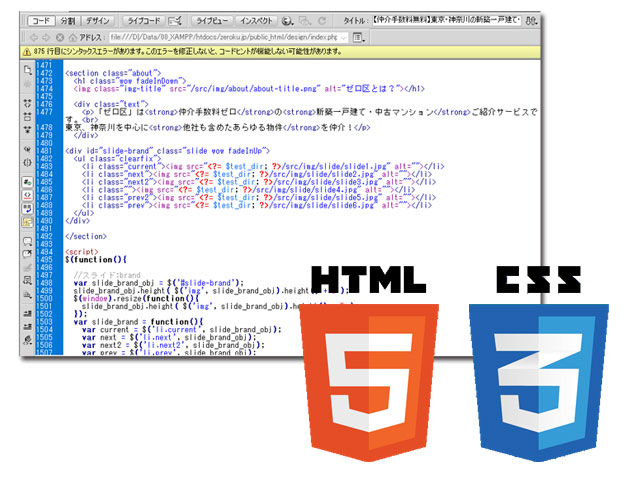Click the visual aids icon beside the globe
Screen dimensions: 640x480
pyautogui.click(x=305, y=21)
